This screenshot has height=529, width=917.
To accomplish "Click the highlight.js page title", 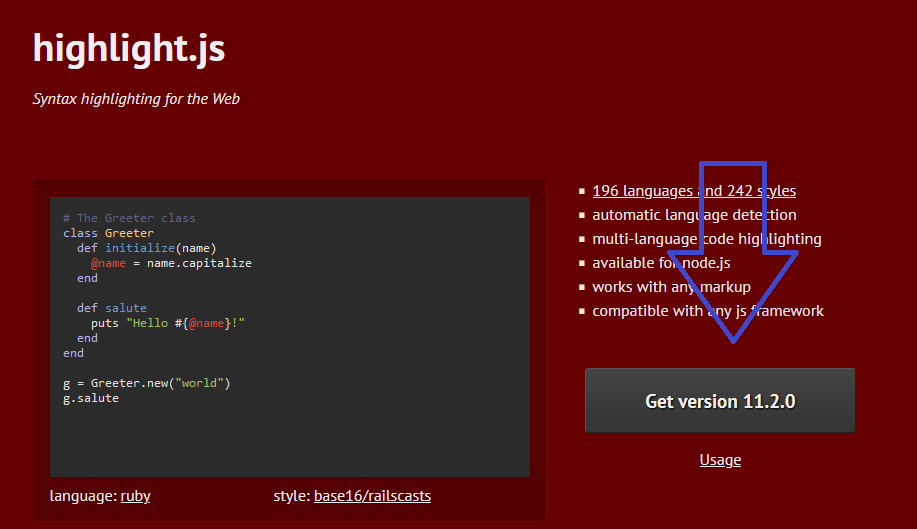I will (x=129, y=48).
